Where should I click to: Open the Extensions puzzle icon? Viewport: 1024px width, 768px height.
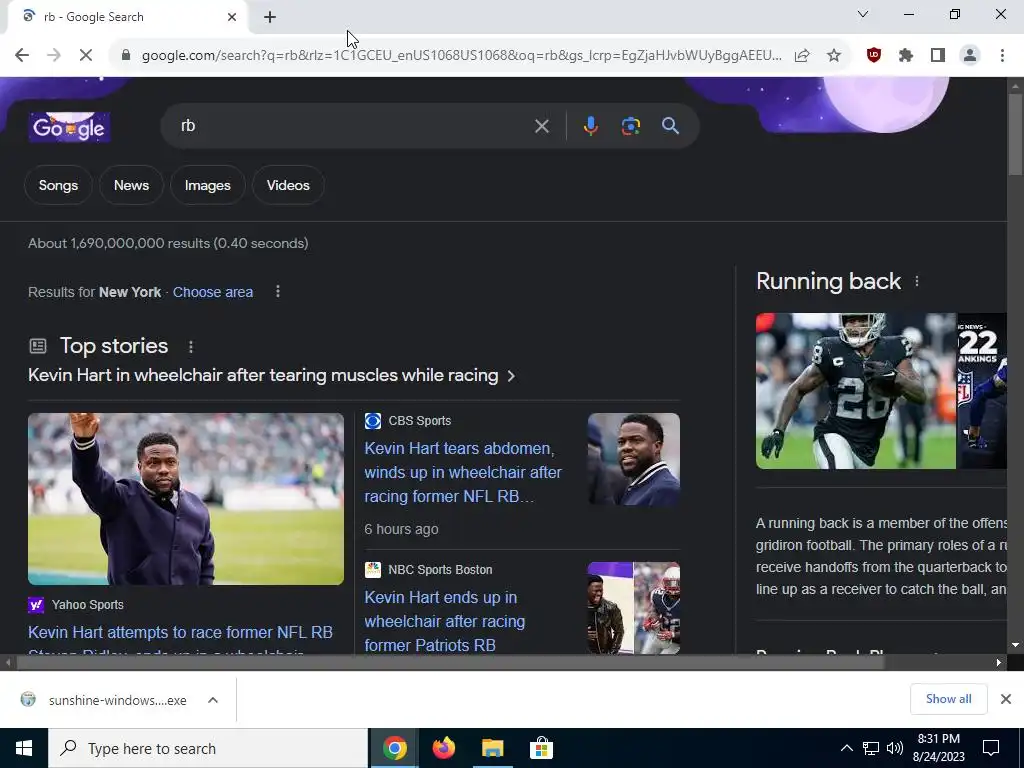(x=906, y=56)
